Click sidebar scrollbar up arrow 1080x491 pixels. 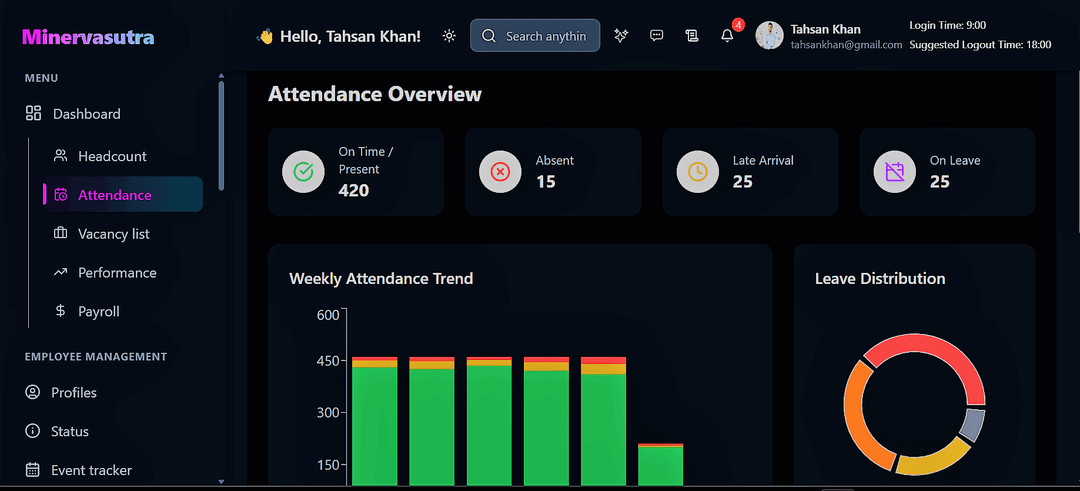pyautogui.click(x=221, y=76)
